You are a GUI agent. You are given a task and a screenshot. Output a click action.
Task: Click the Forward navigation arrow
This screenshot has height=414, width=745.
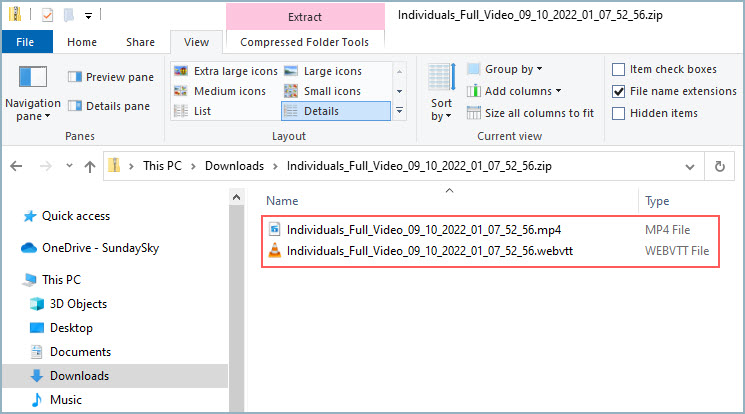[46, 166]
